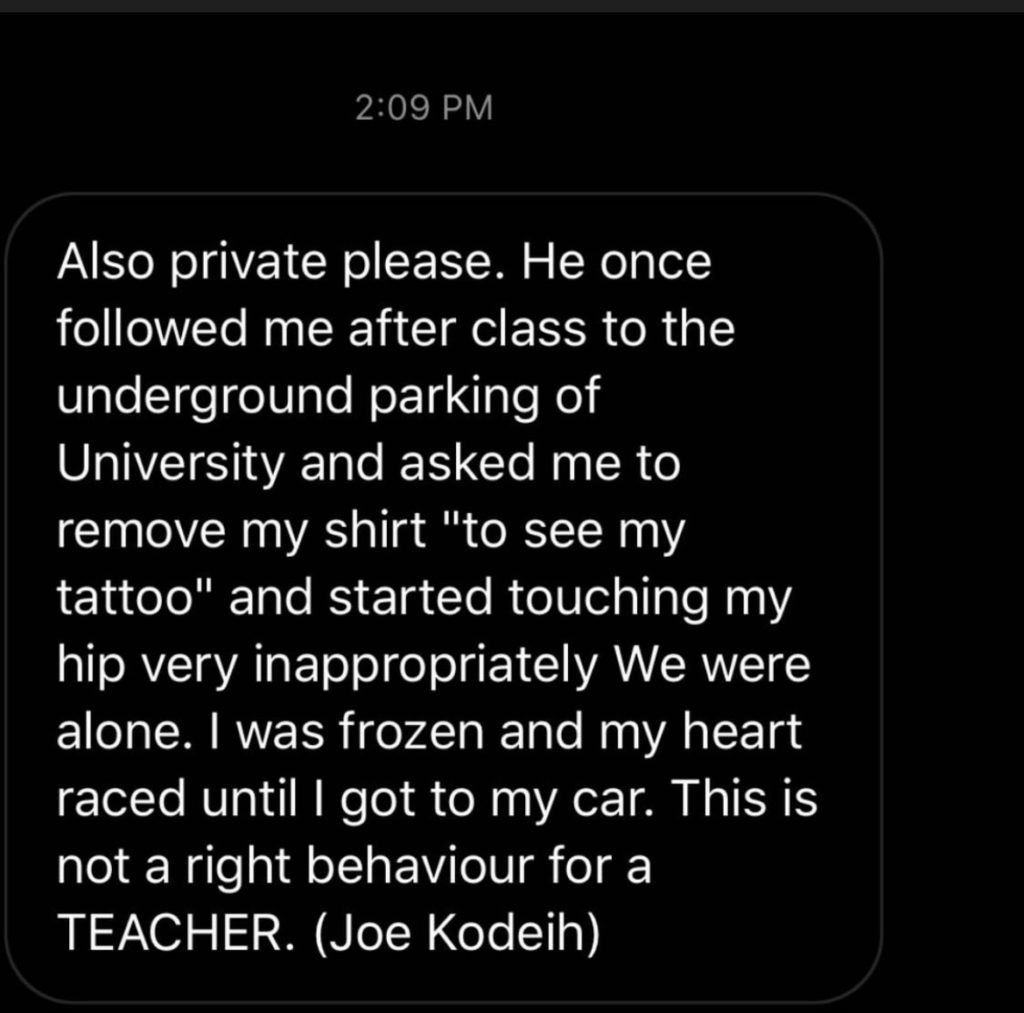Click the parenthesized name ending the message
Image resolution: width=1024 pixels, height=1013 pixels.
pos(457,933)
